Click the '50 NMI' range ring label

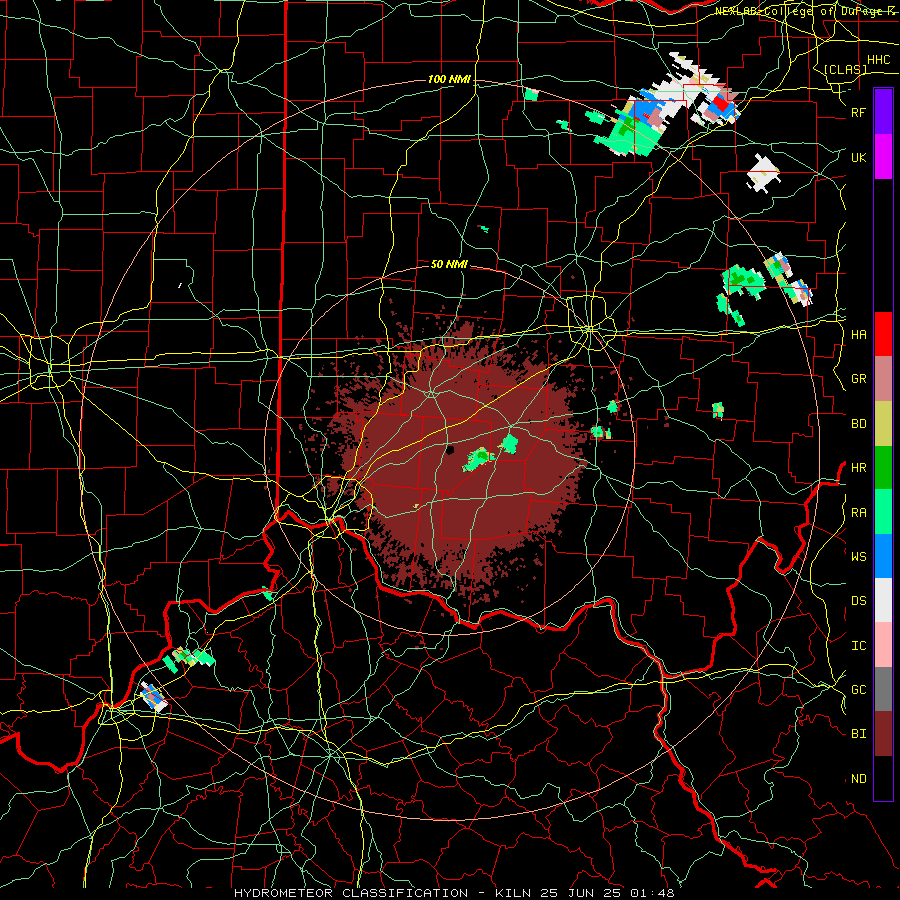click(449, 264)
